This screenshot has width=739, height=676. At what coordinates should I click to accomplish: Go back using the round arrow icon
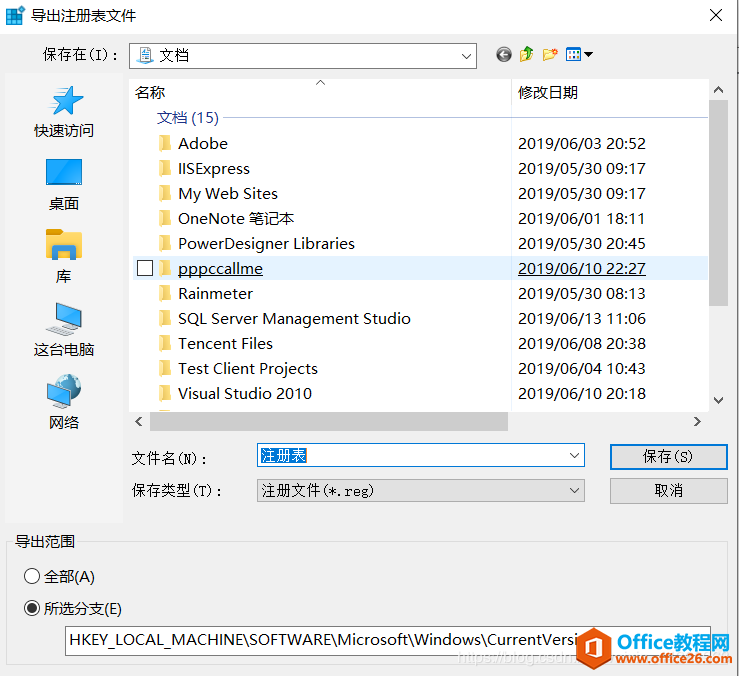coord(503,55)
